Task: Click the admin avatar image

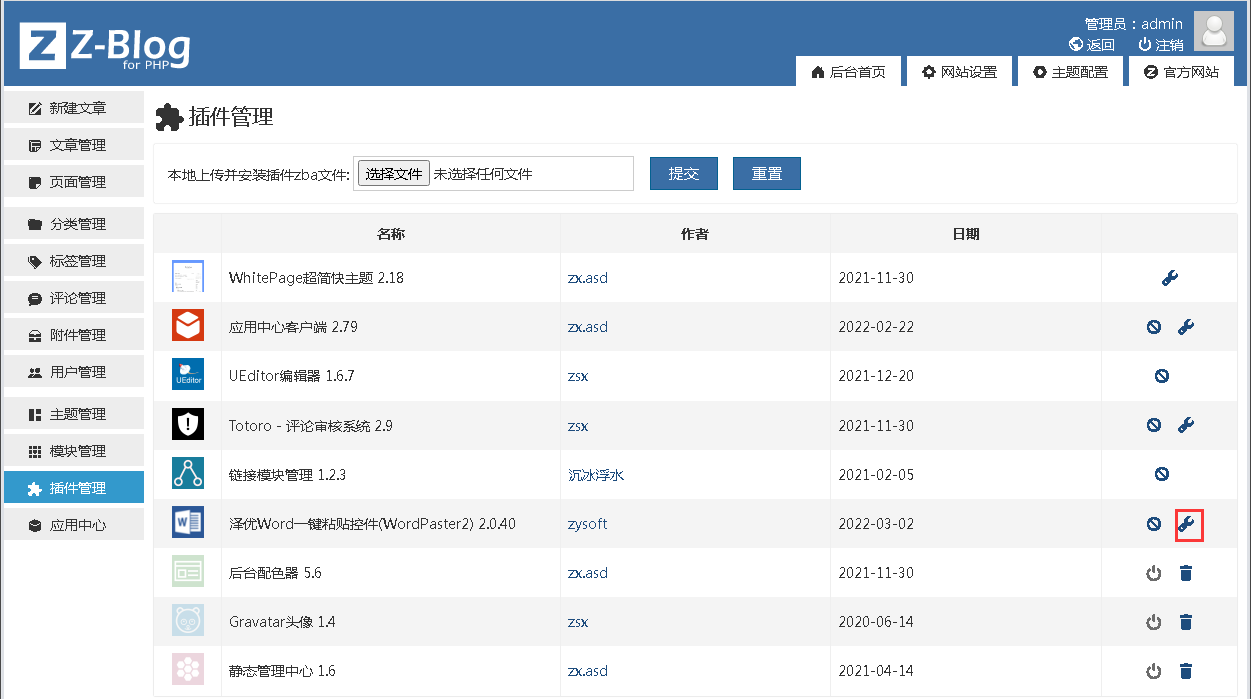Action: tap(1214, 31)
